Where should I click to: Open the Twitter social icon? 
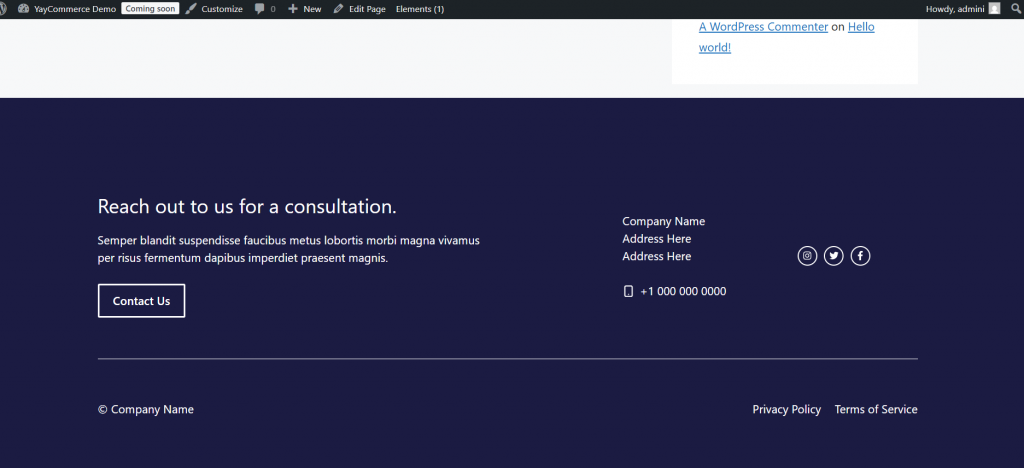833,256
